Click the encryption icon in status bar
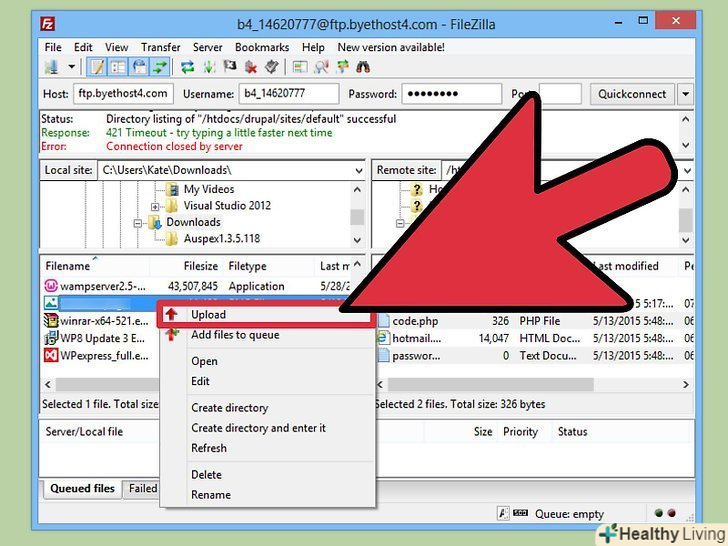The image size is (728, 546). 503,513
